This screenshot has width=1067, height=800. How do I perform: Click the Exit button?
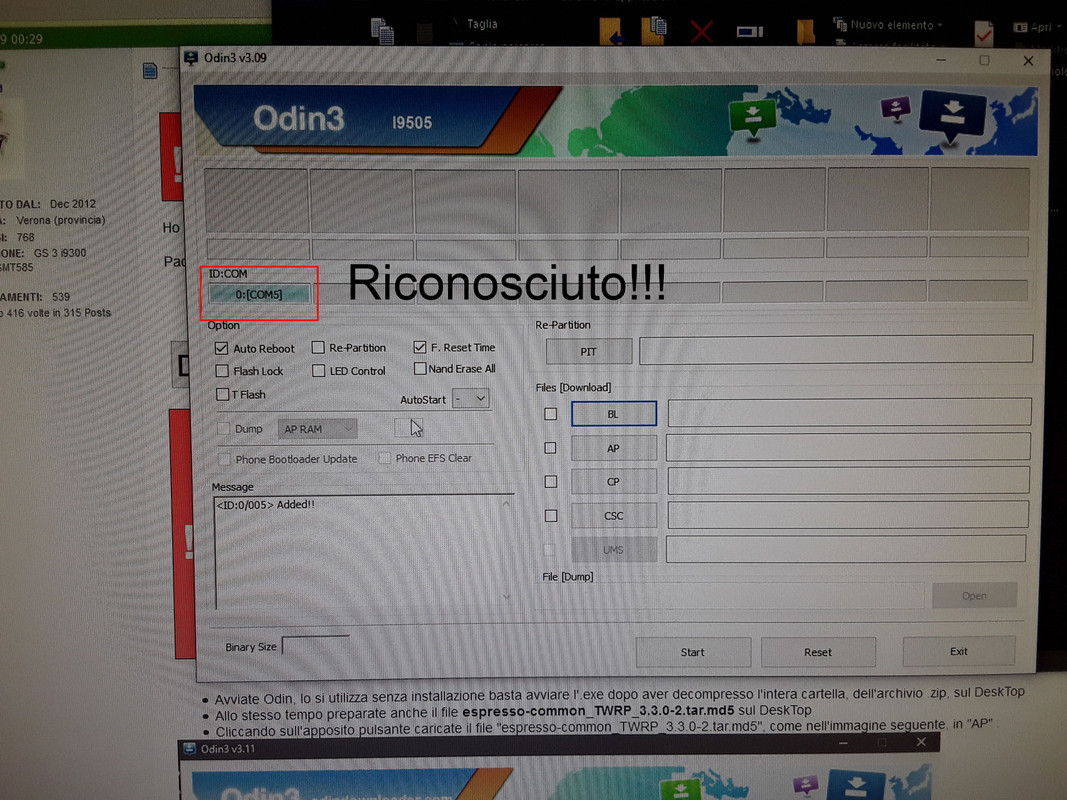[x=959, y=651]
